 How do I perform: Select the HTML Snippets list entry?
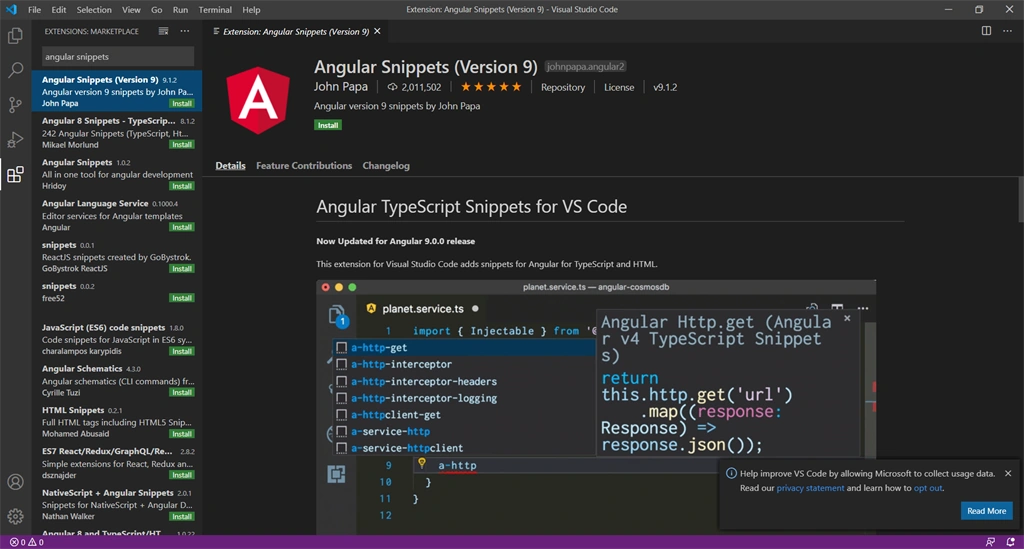118,422
